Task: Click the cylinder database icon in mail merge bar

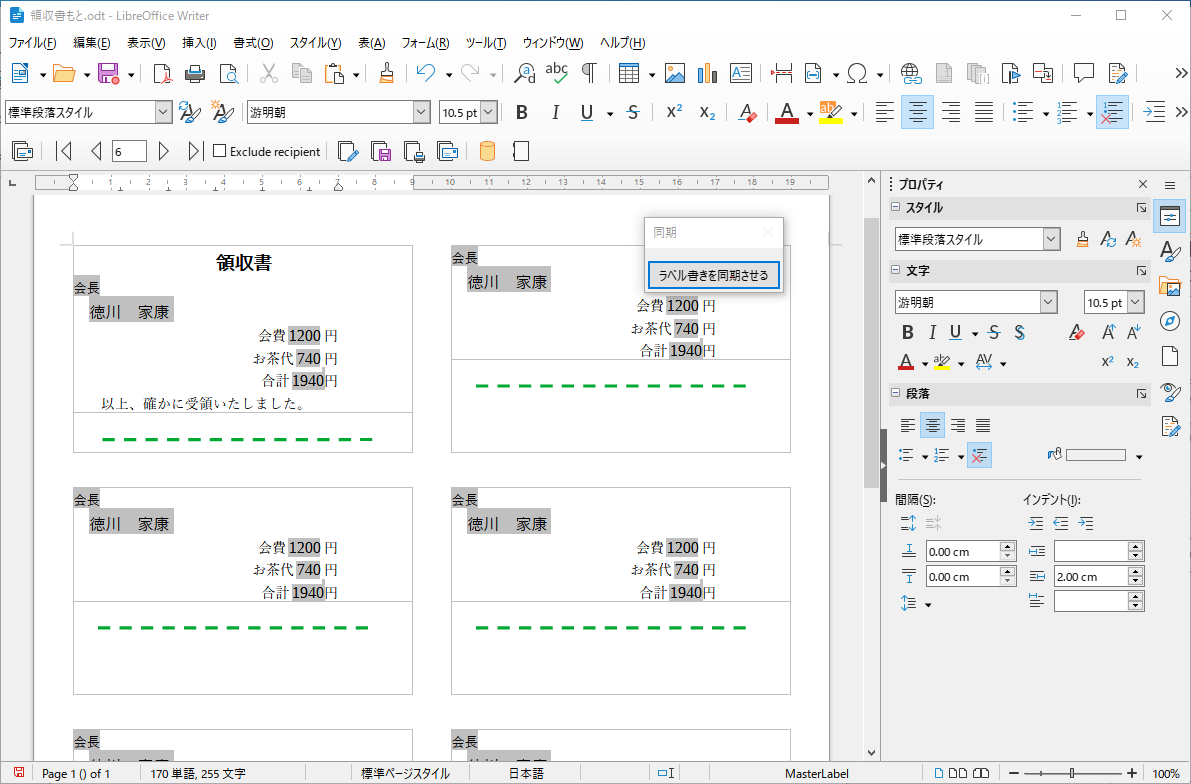Action: pyautogui.click(x=488, y=151)
